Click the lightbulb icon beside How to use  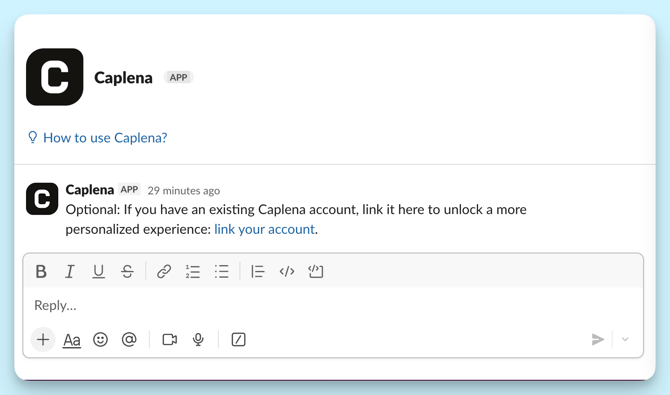pos(32,137)
